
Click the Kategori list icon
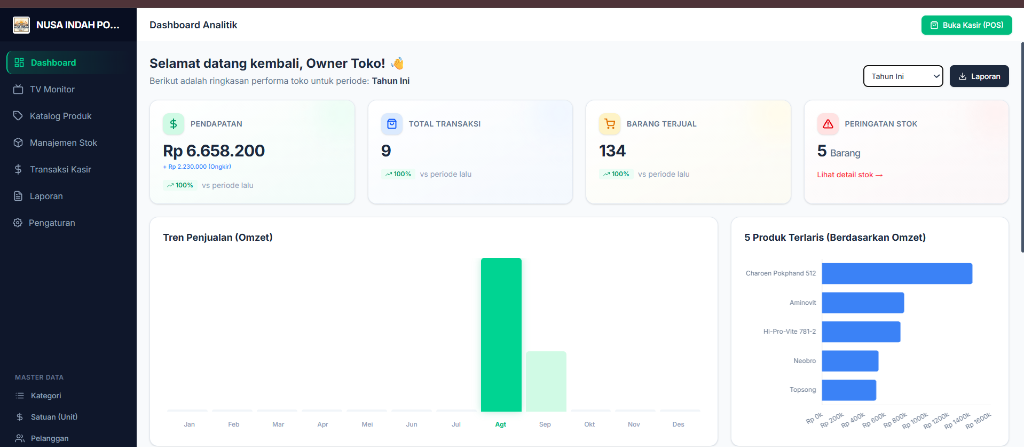pos(20,395)
